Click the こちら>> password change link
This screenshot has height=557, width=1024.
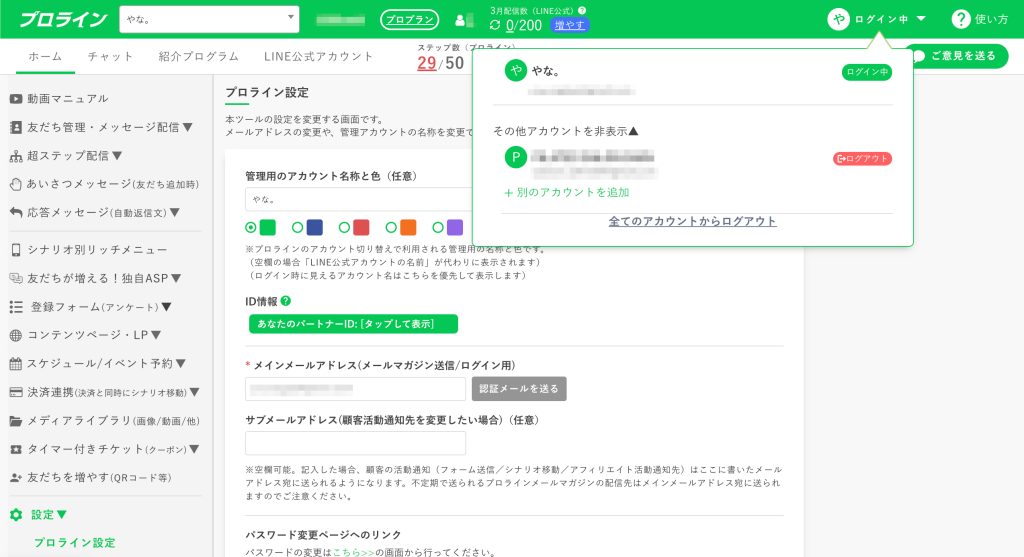(353, 552)
